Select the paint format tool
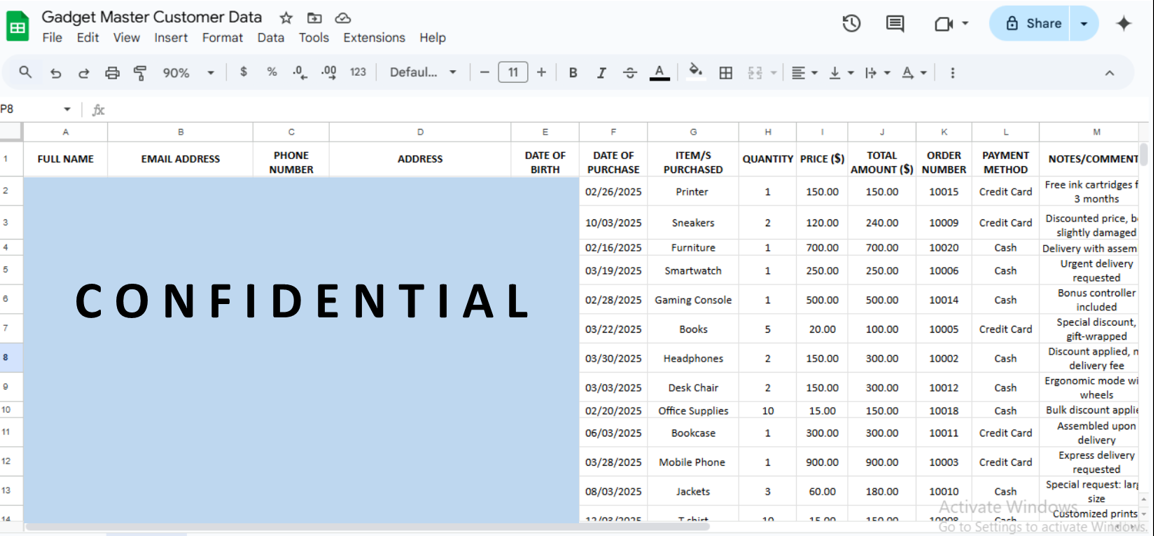 coord(140,72)
